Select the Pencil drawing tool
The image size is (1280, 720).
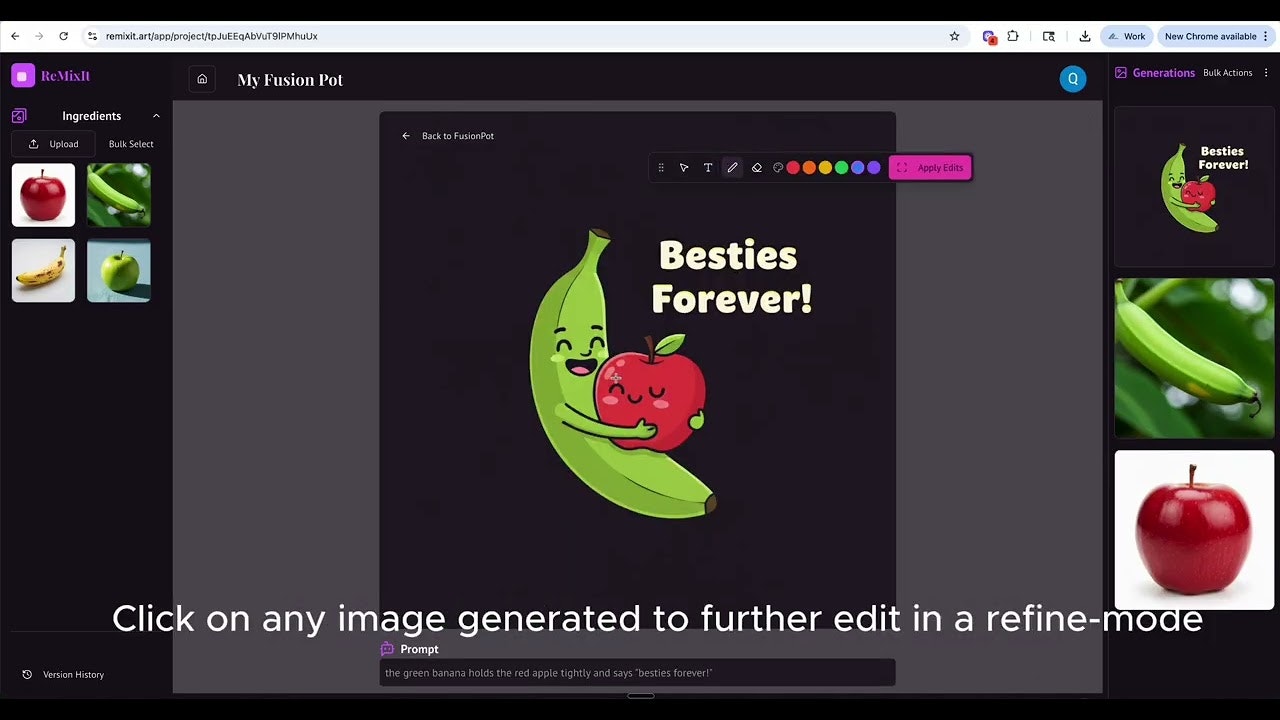(x=733, y=167)
